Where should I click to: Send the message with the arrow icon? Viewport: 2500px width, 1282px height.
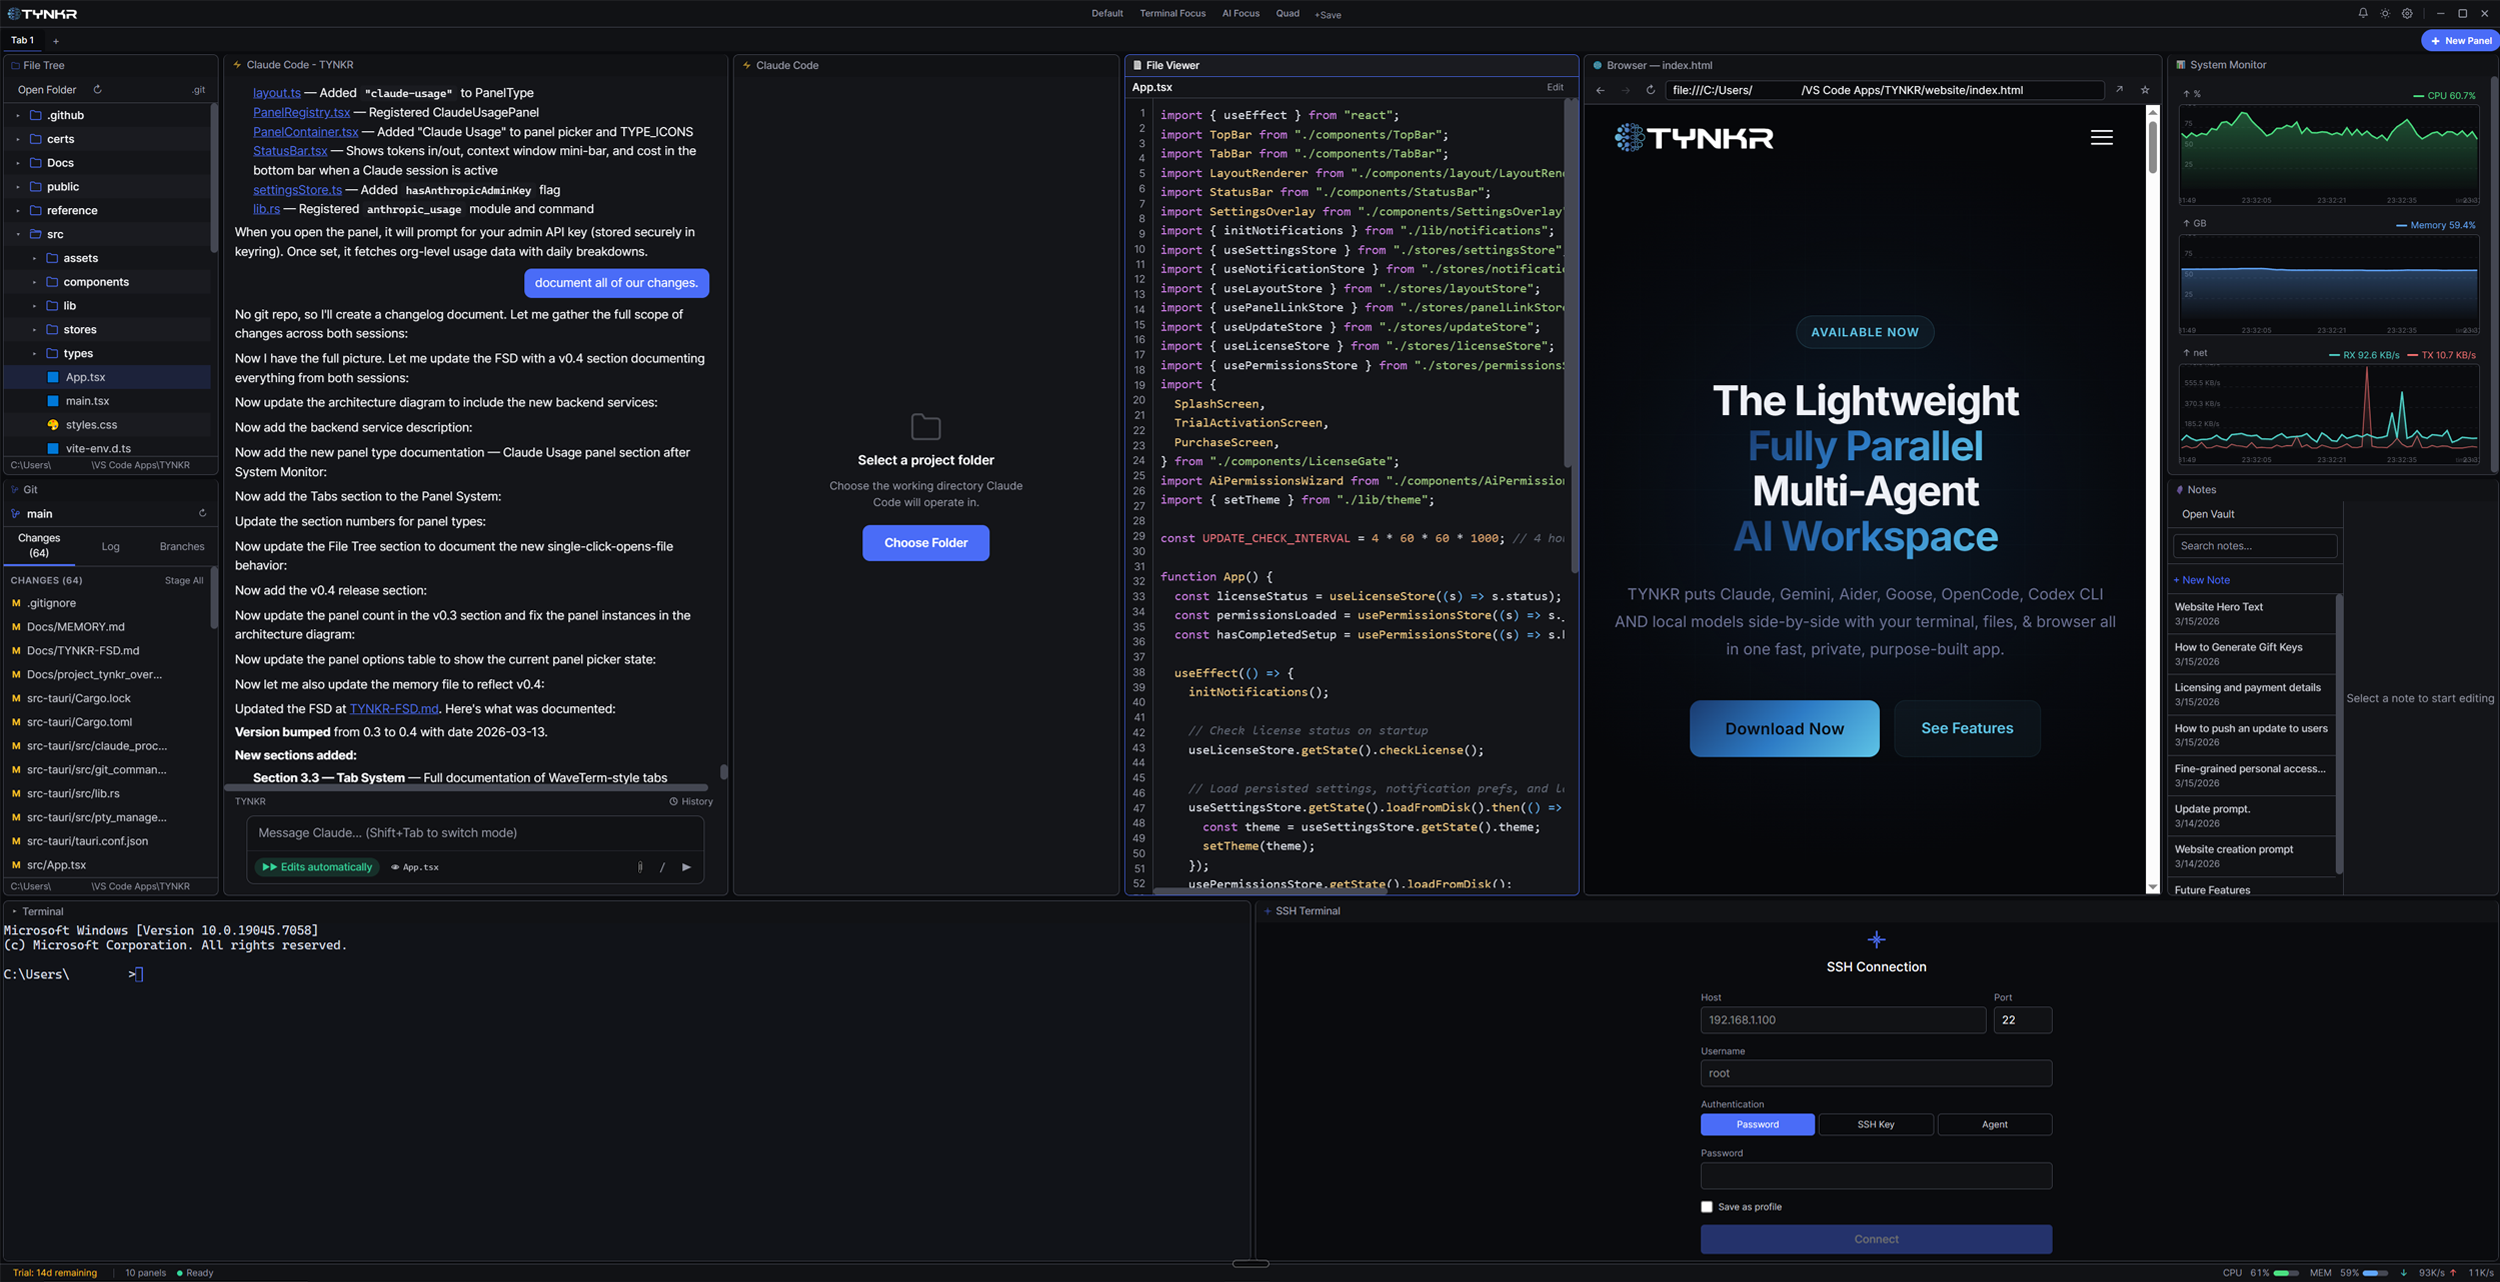click(x=686, y=867)
